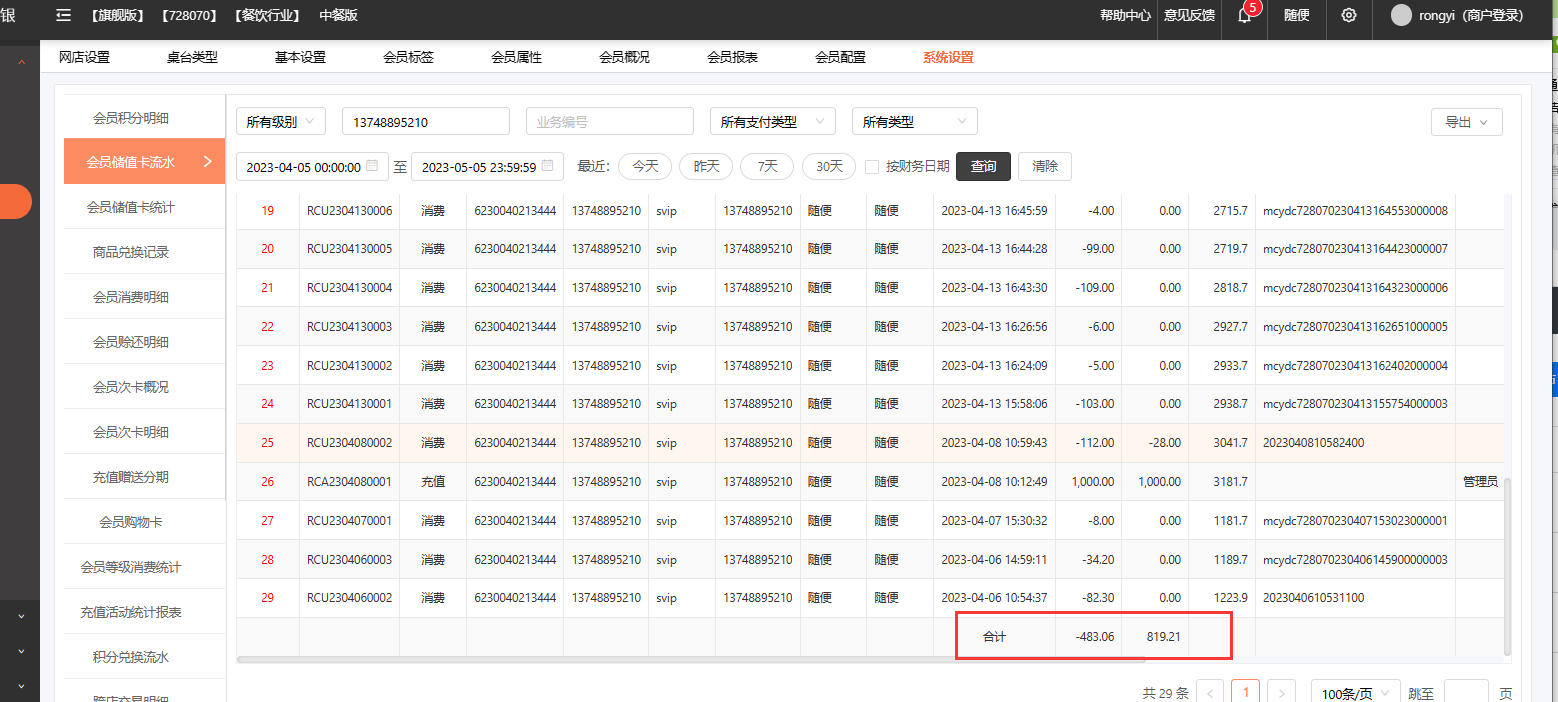
Task: Click the user avatar icon
Action: click(x=1401, y=15)
